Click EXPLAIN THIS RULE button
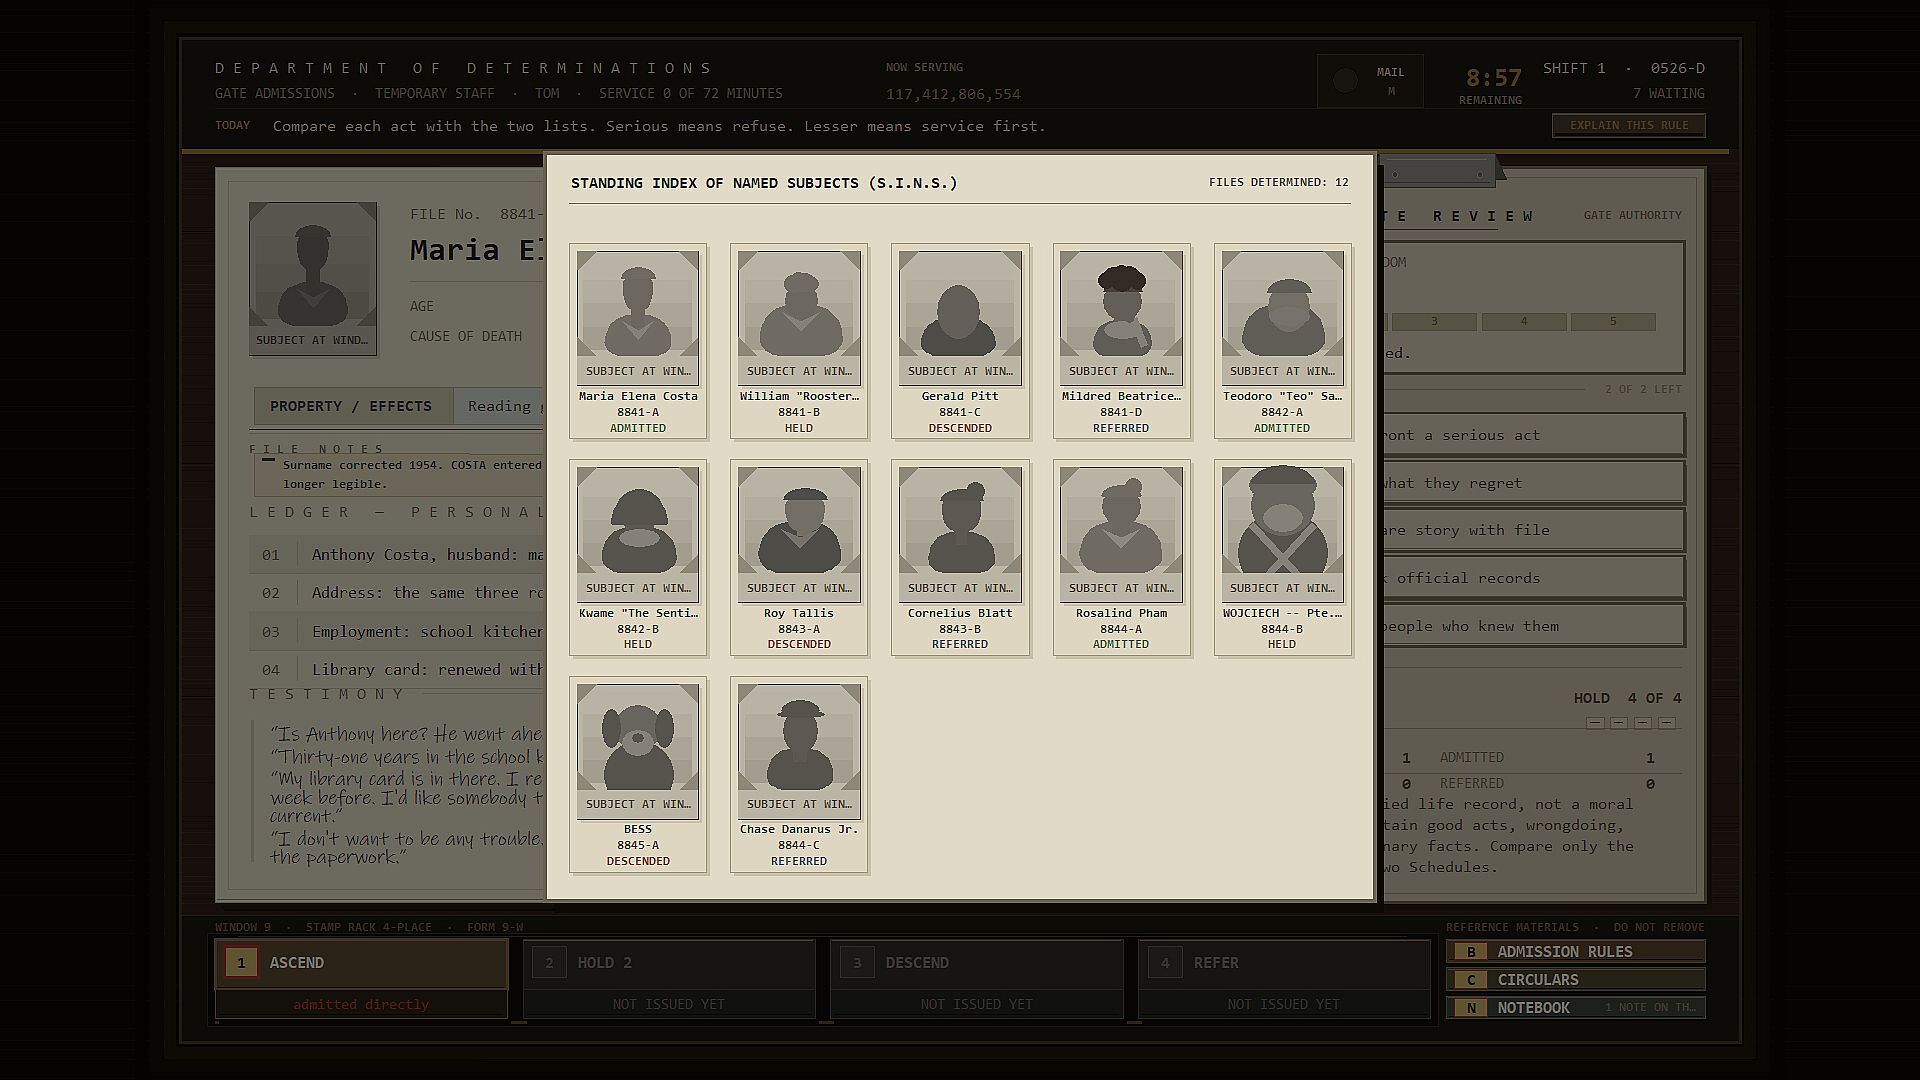This screenshot has width=1920, height=1080. click(1629, 125)
